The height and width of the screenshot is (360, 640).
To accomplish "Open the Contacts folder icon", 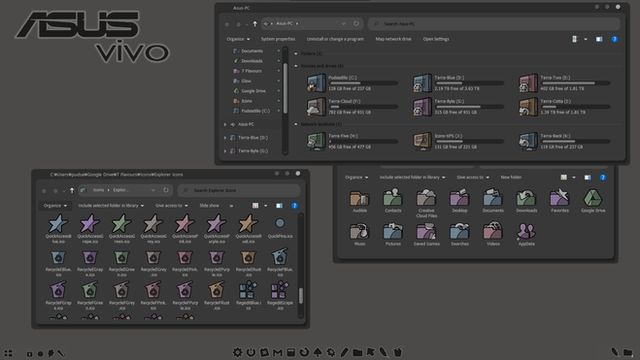I will tap(393, 198).
